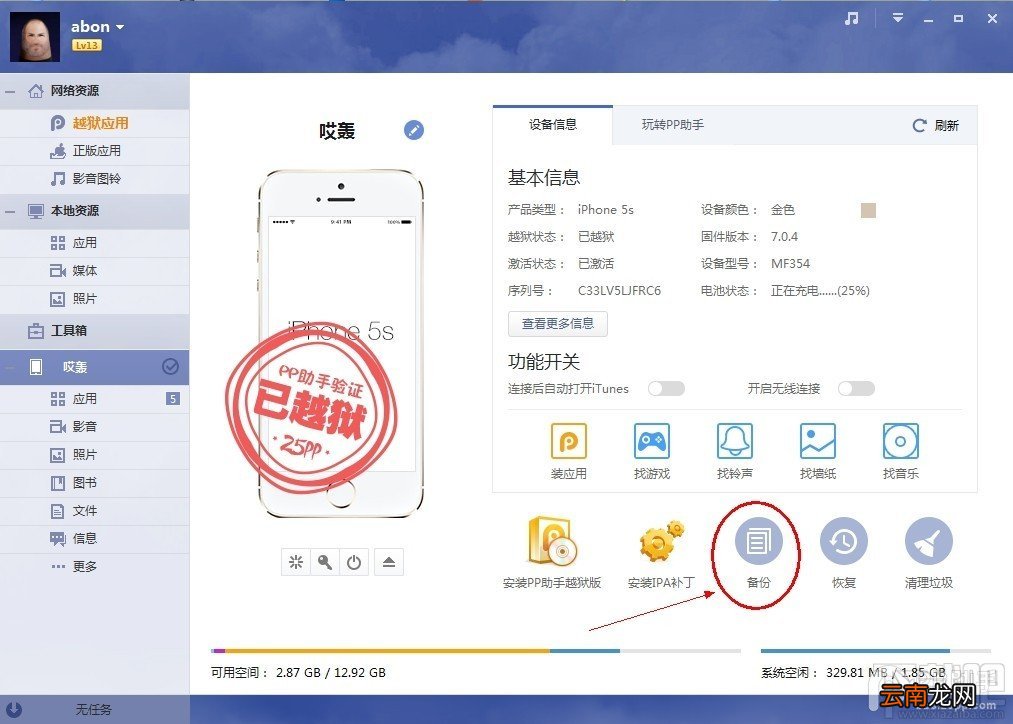Image resolution: width=1013 pixels, height=724 pixels.
Task: Expand 更多 more items in sidebar
Action: click(94, 566)
